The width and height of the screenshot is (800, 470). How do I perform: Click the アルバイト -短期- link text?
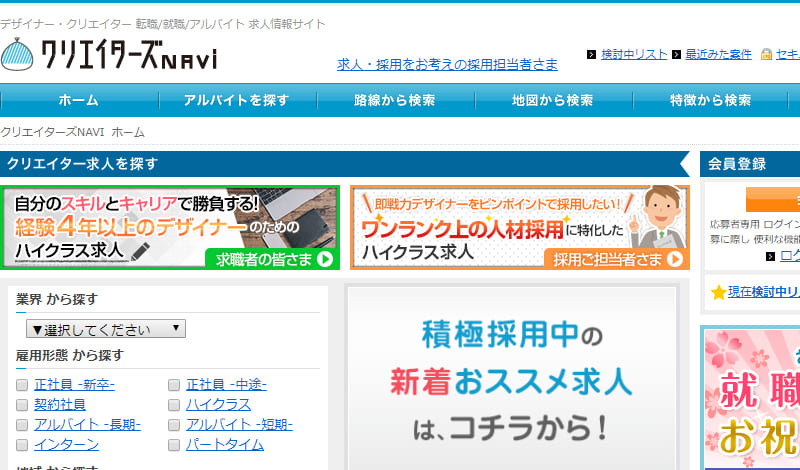click(x=239, y=425)
